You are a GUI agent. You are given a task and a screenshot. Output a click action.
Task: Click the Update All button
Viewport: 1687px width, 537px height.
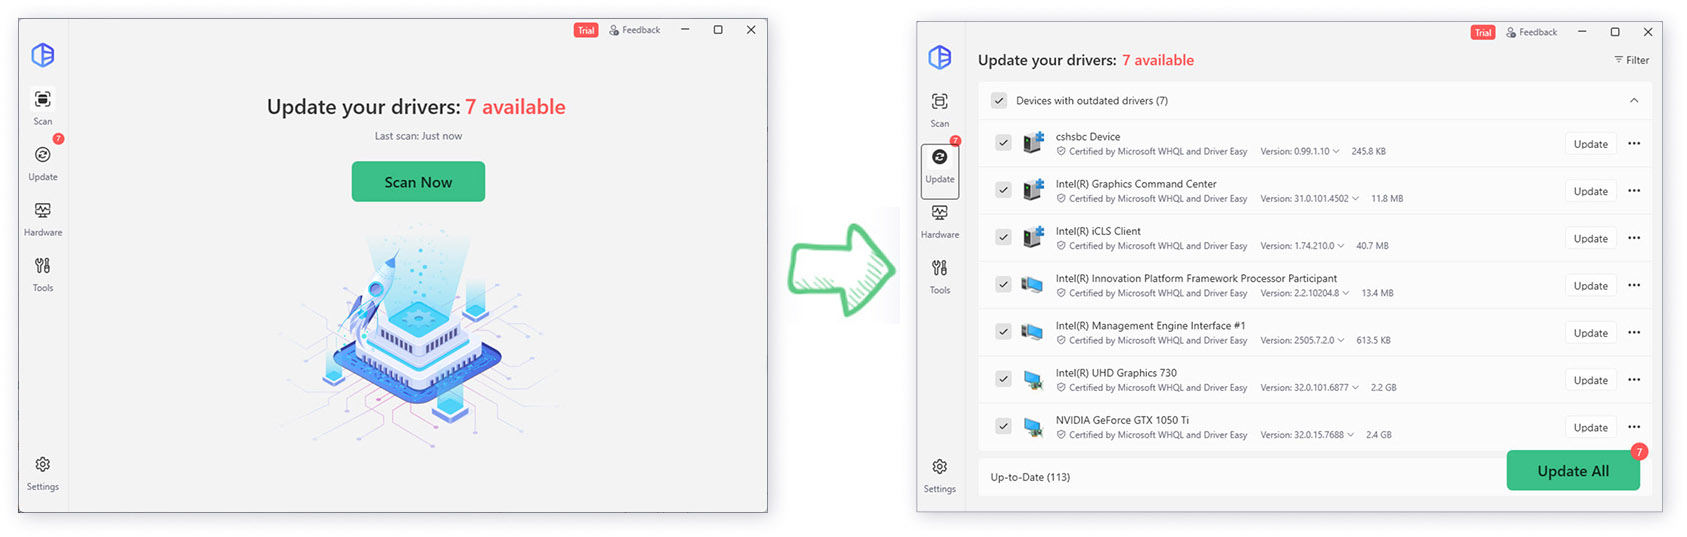pyautogui.click(x=1572, y=471)
